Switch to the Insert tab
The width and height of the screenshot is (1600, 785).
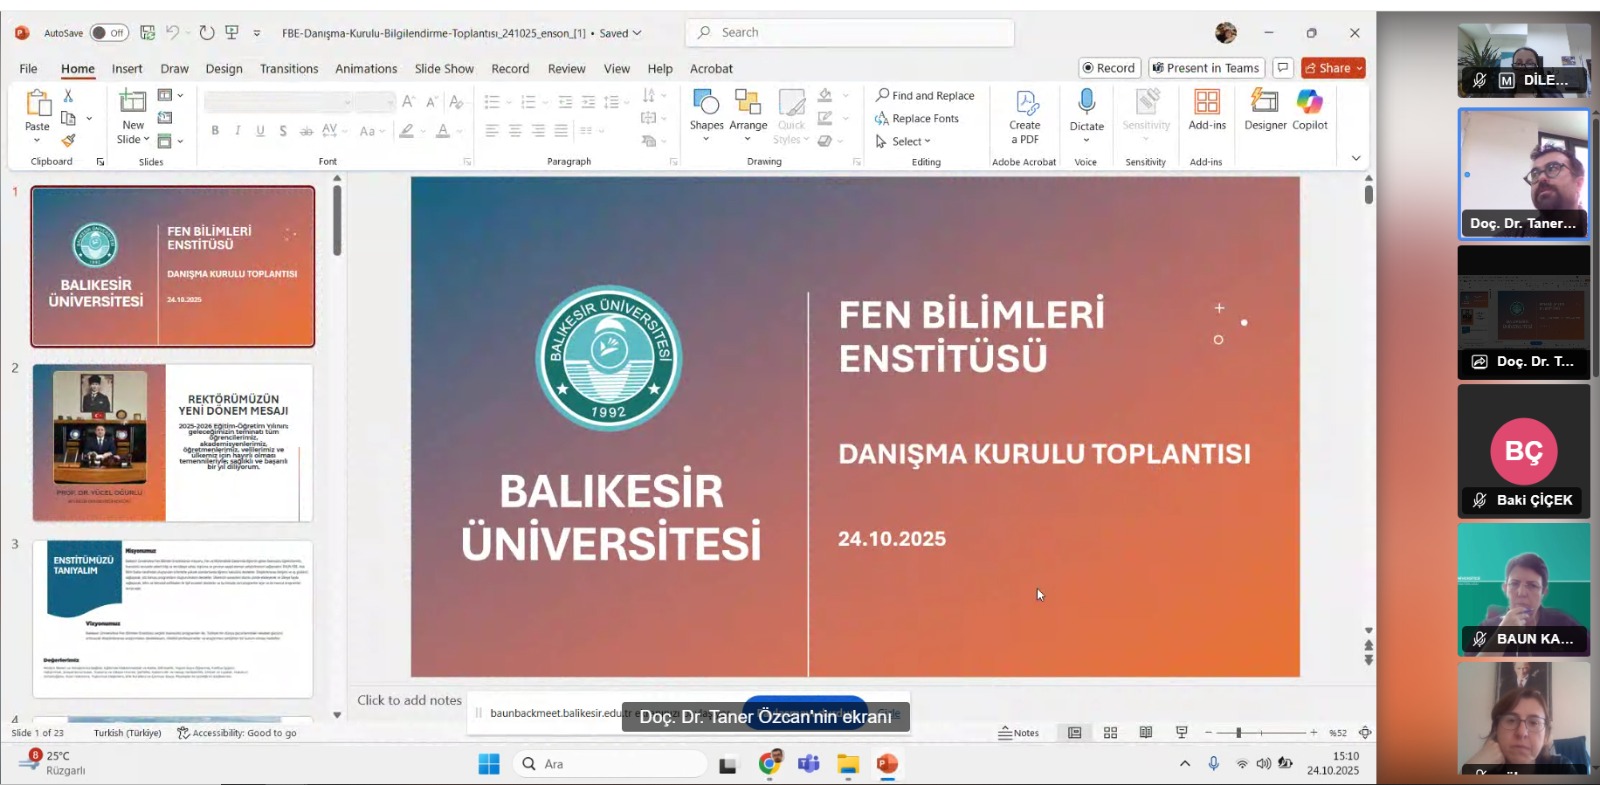[127, 68]
